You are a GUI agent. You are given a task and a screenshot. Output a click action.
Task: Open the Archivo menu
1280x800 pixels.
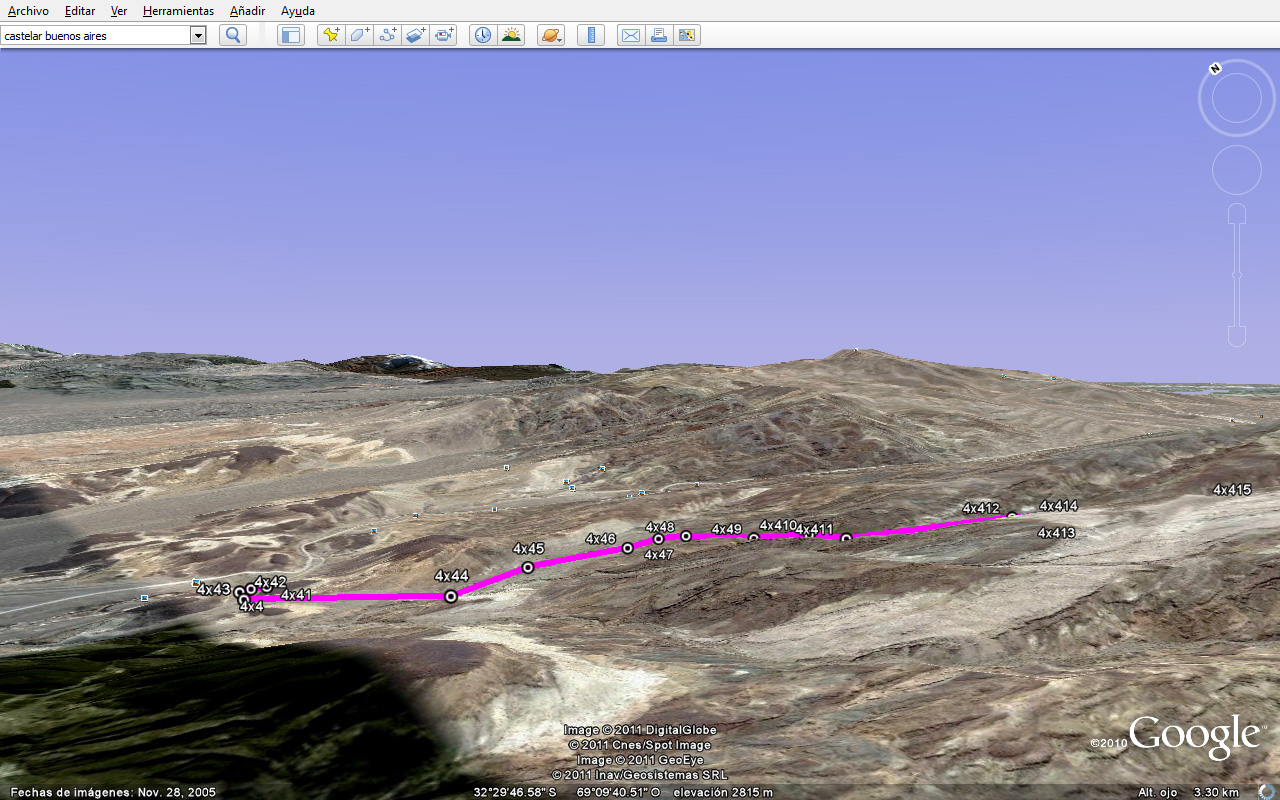(28, 11)
